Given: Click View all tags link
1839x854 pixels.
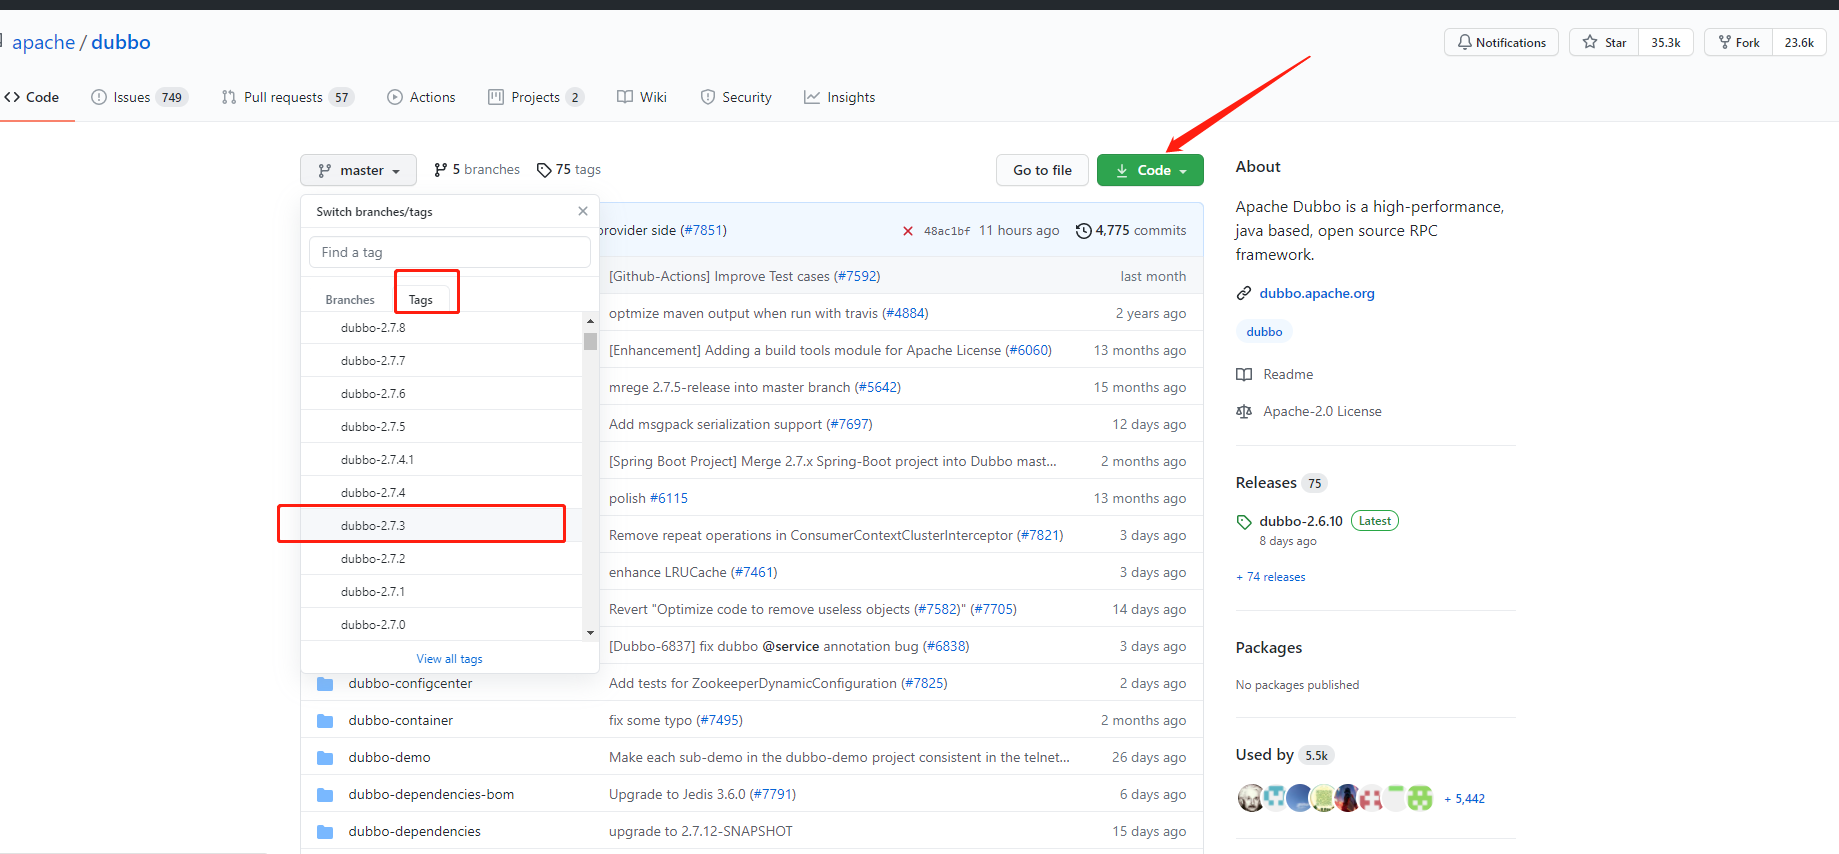Looking at the screenshot, I should click(x=450, y=659).
